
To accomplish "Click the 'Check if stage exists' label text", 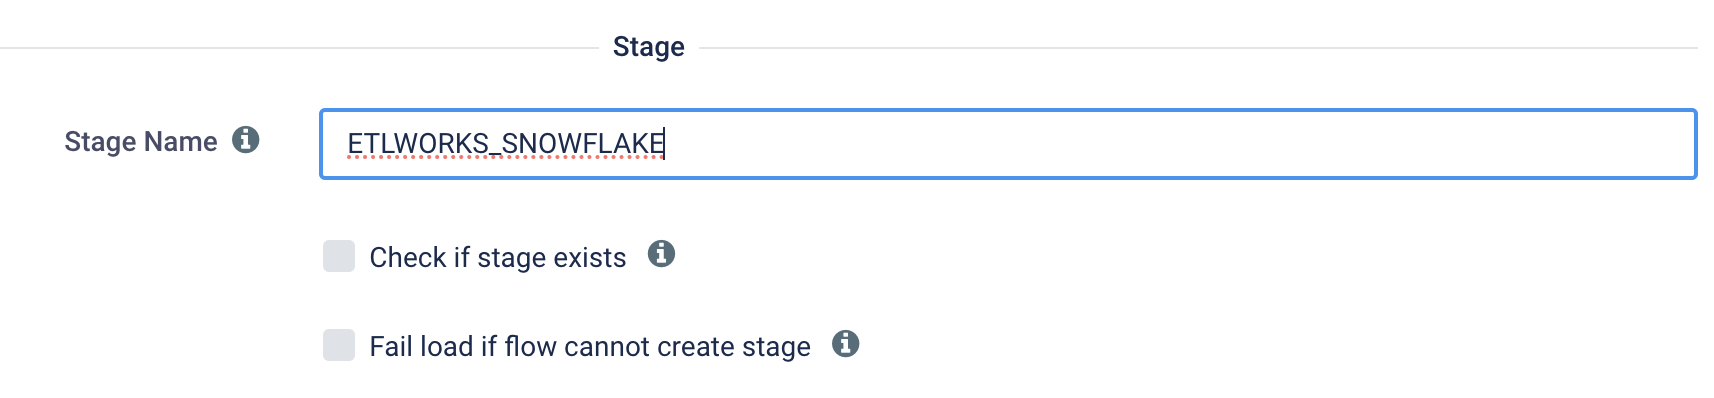I will point(498,257).
